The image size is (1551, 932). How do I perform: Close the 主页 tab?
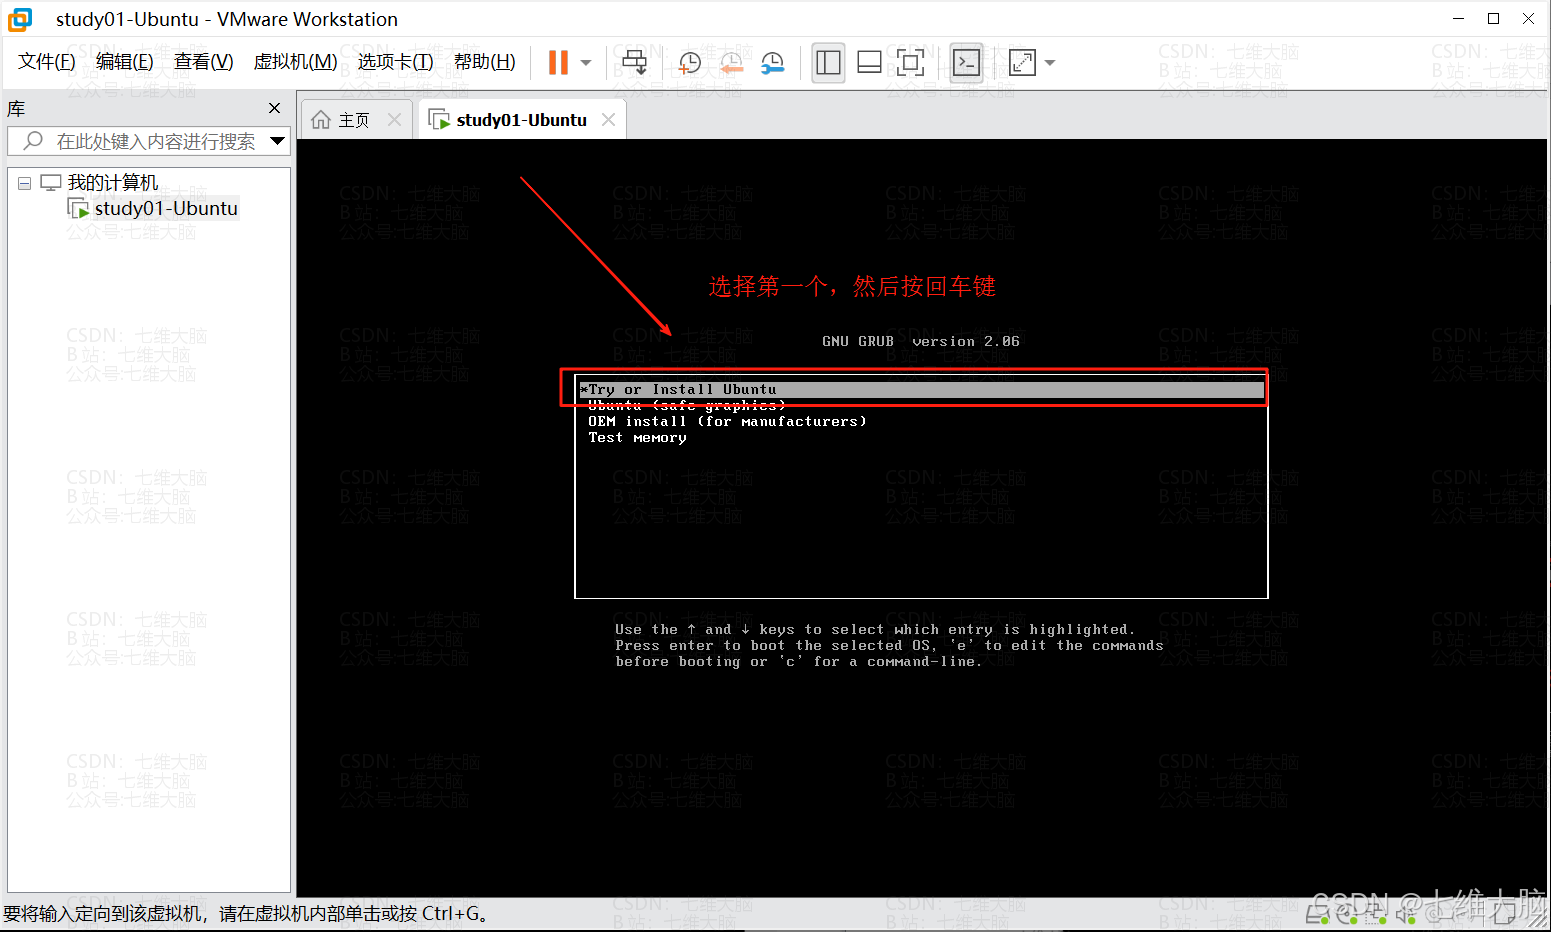pyautogui.click(x=395, y=120)
